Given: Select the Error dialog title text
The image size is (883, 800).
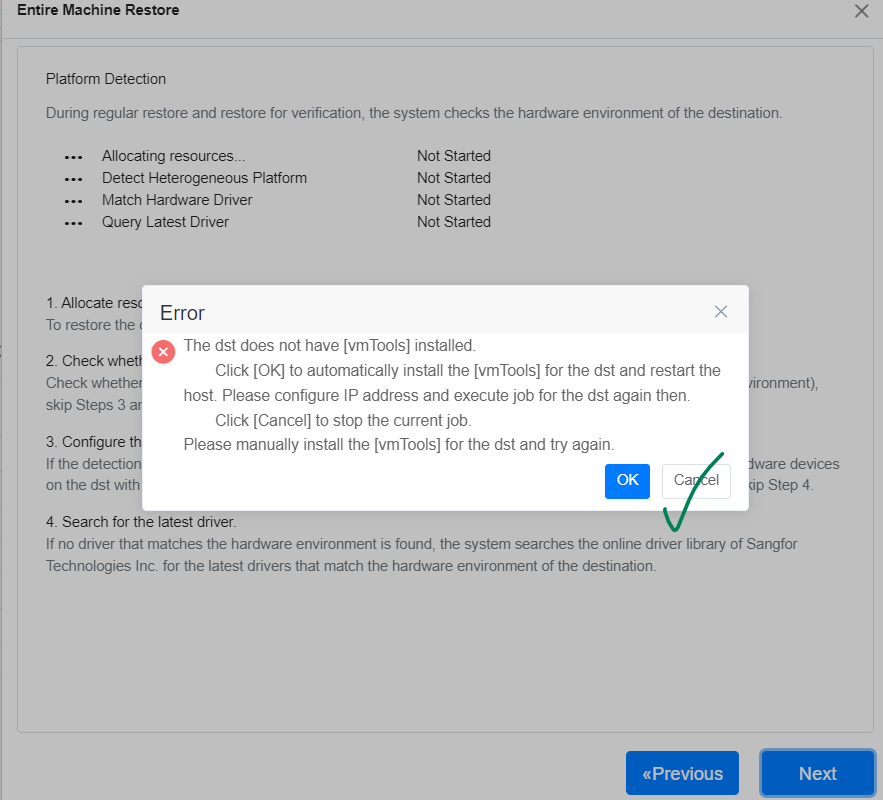Looking at the screenshot, I should coord(182,314).
